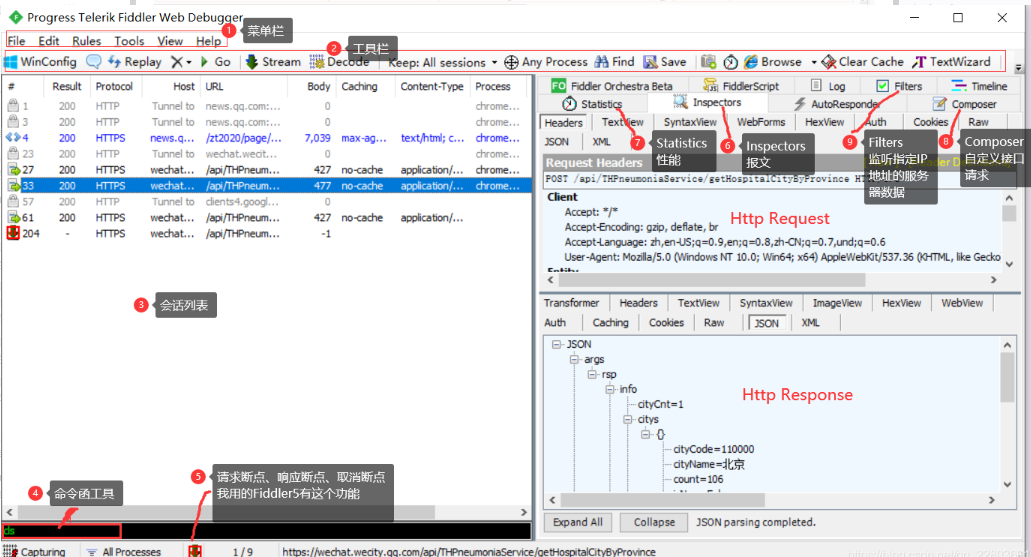
Task: Collapse the JSON root node
Action: [557, 345]
